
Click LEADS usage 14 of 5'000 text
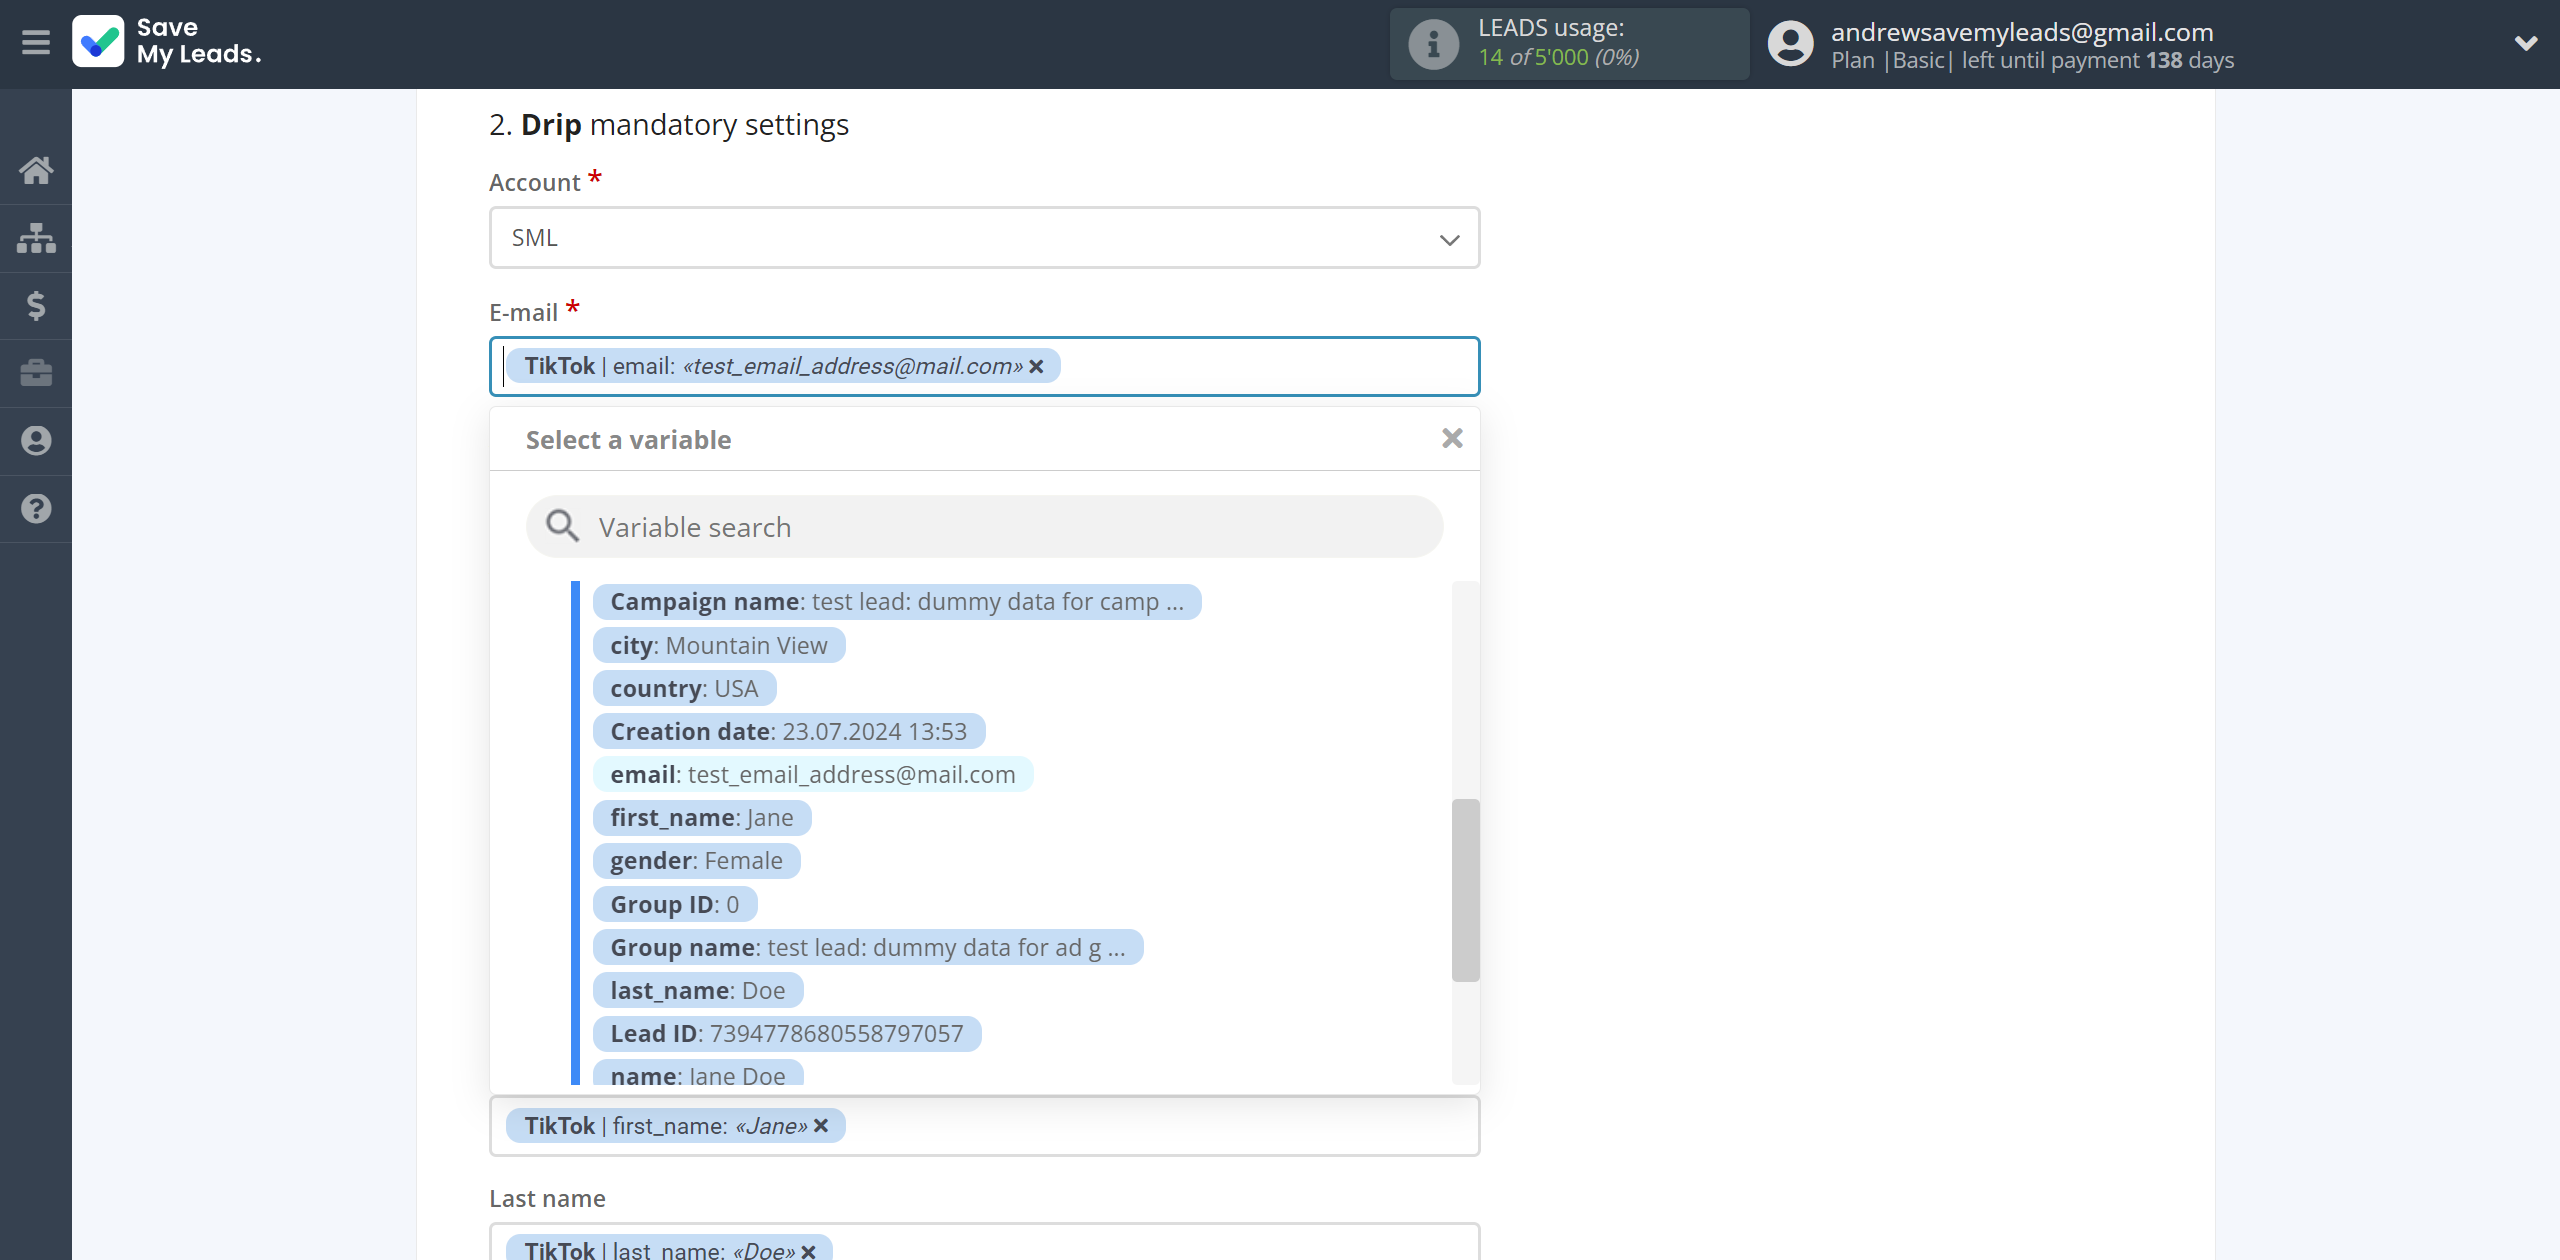click(1558, 57)
